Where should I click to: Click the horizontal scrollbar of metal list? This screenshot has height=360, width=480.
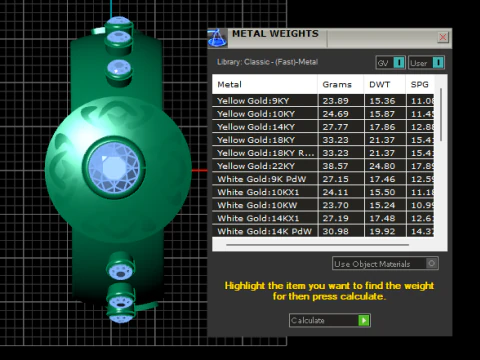[317, 245]
